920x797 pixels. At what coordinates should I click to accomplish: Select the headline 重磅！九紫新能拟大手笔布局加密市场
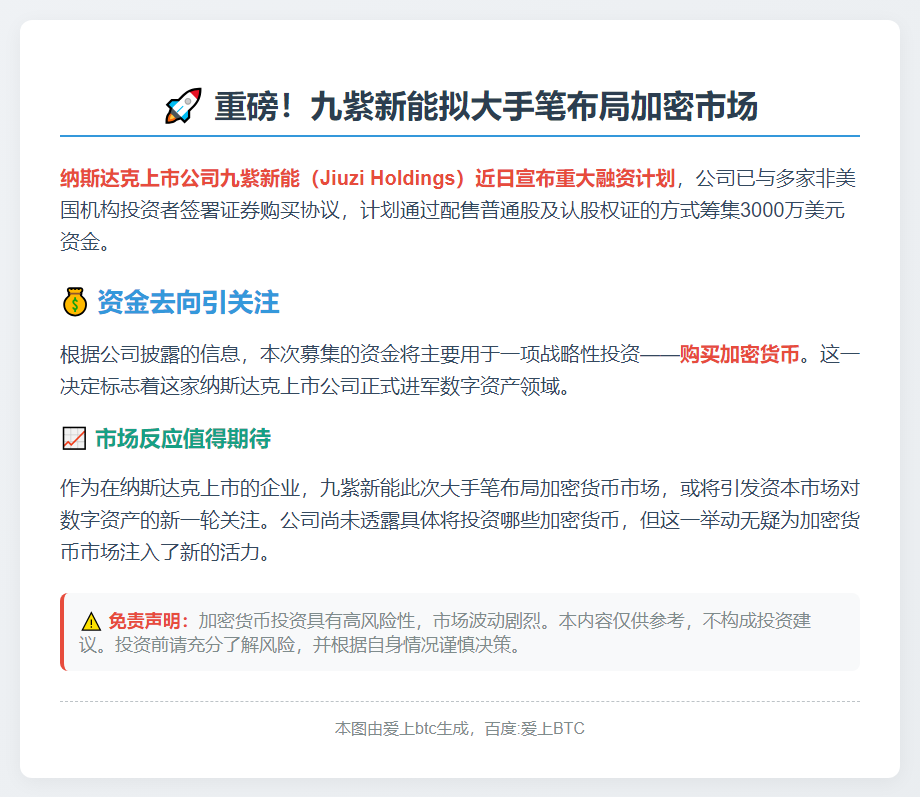[485, 106]
